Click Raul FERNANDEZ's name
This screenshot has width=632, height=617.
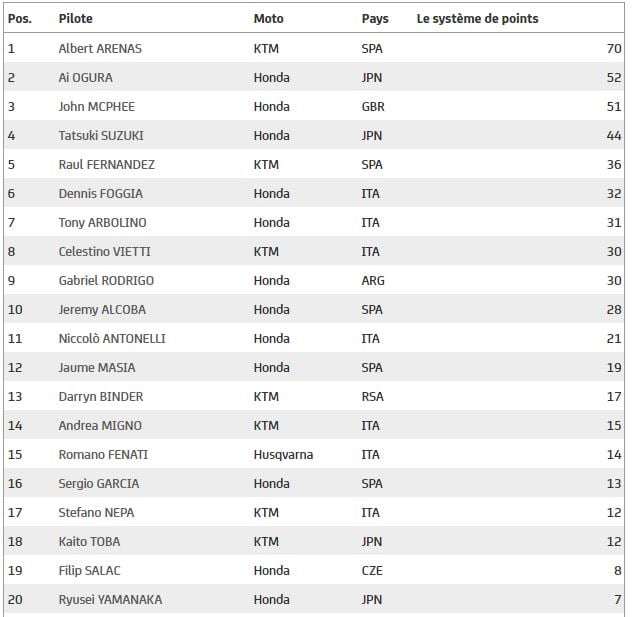point(106,164)
